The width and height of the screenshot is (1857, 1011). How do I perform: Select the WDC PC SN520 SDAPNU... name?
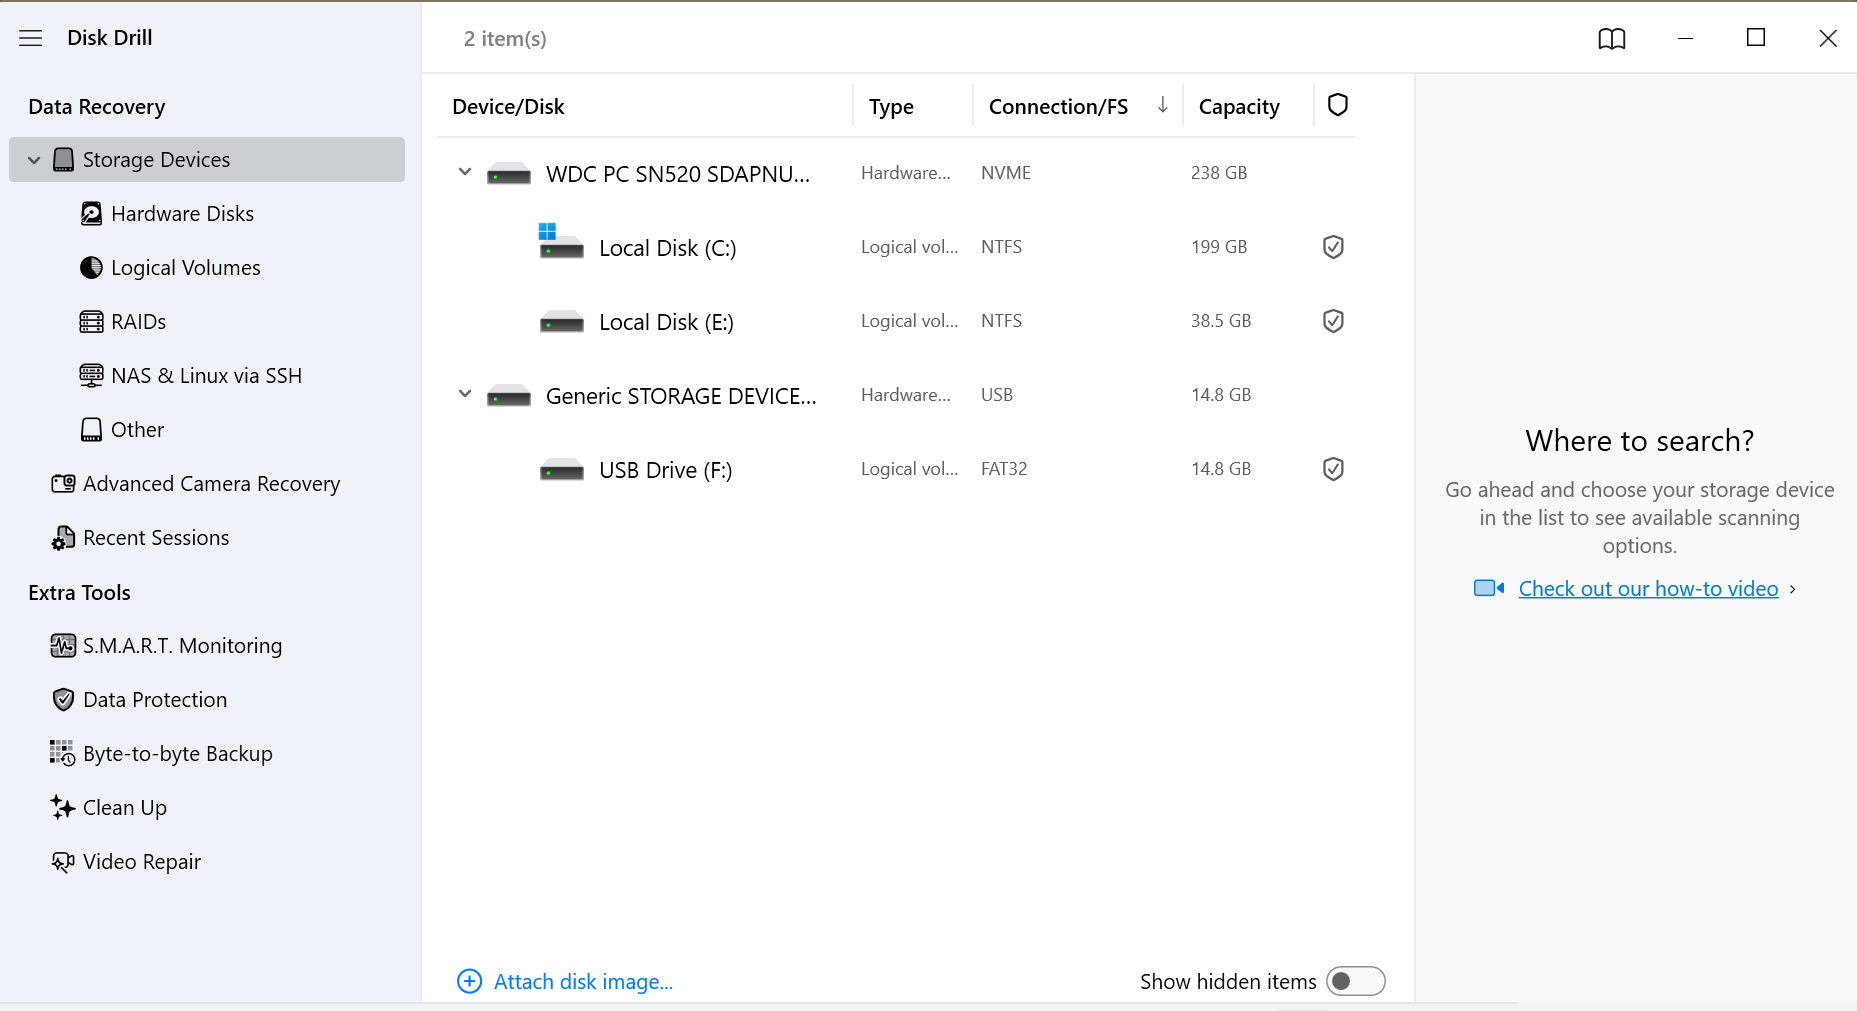(x=678, y=174)
